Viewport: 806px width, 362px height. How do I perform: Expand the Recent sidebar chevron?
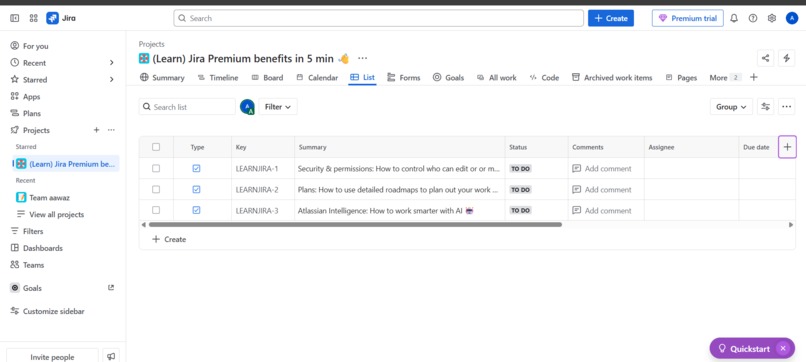[x=111, y=63]
